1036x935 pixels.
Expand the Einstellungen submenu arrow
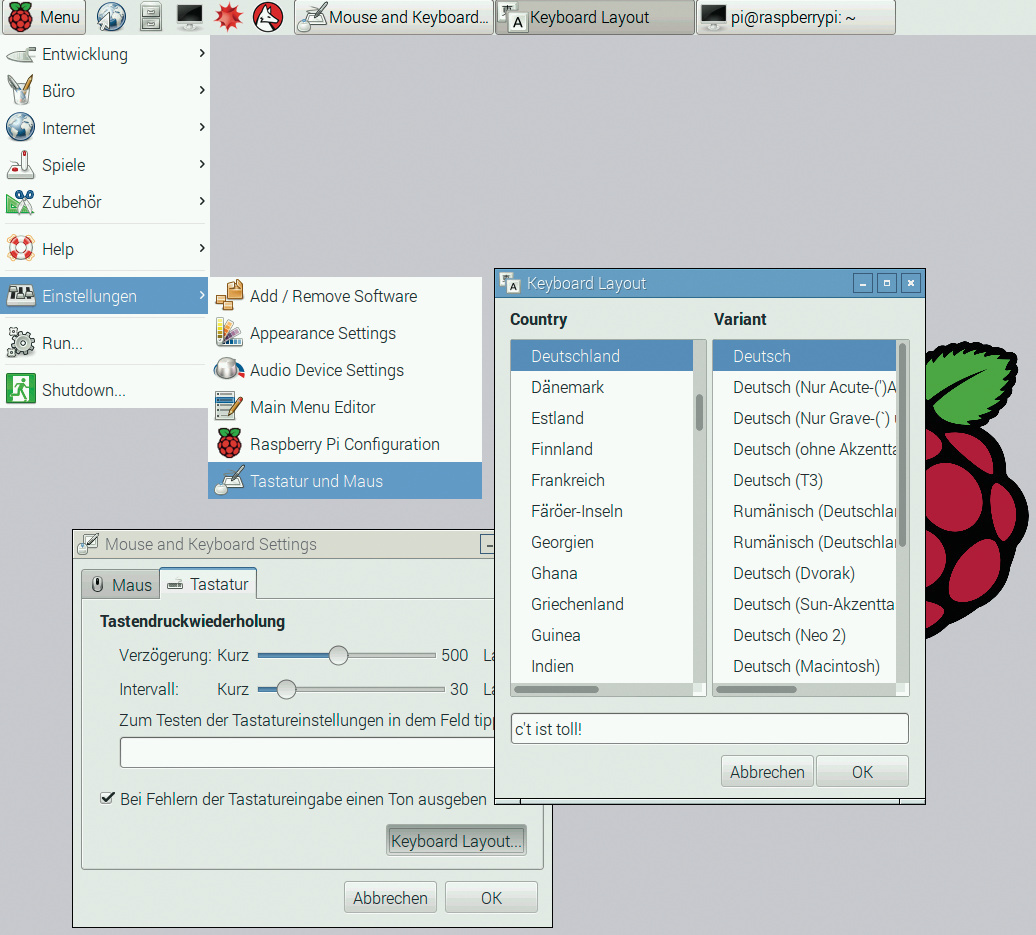pos(202,295)
